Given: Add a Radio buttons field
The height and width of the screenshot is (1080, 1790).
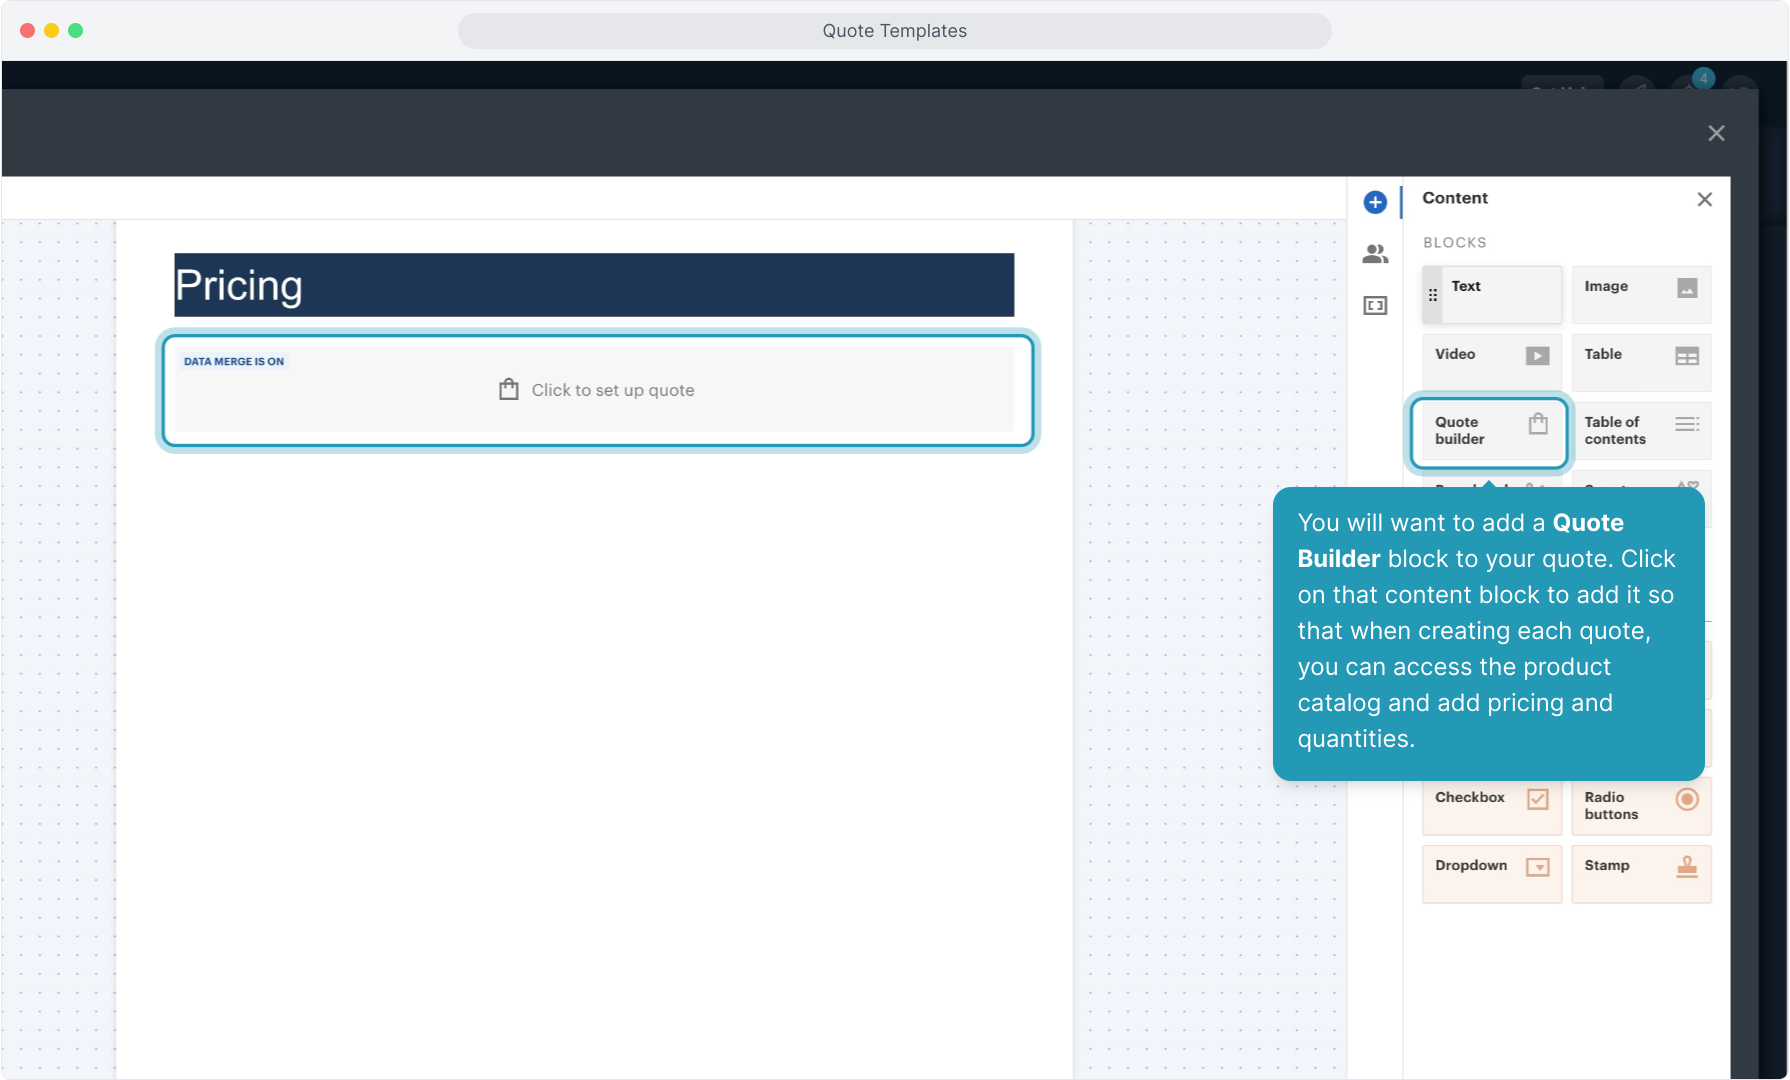Looking at the screenshot, I should click(x=1640, y=805).
